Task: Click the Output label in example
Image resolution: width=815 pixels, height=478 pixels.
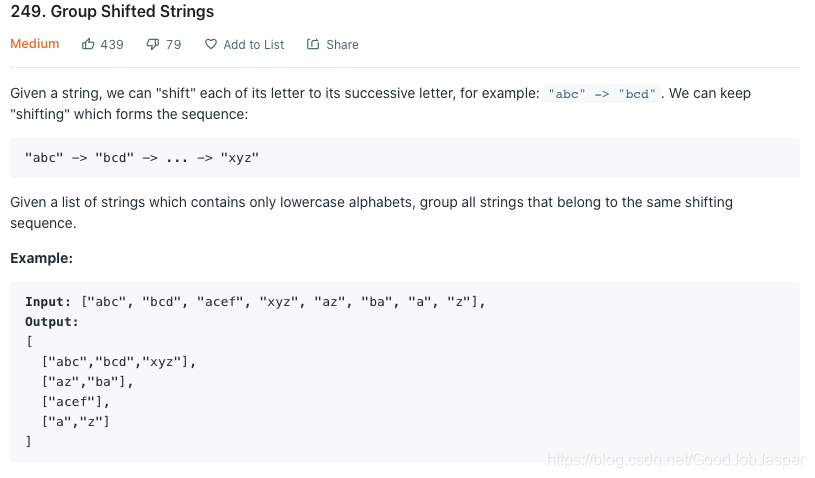Action: [52, 322]
